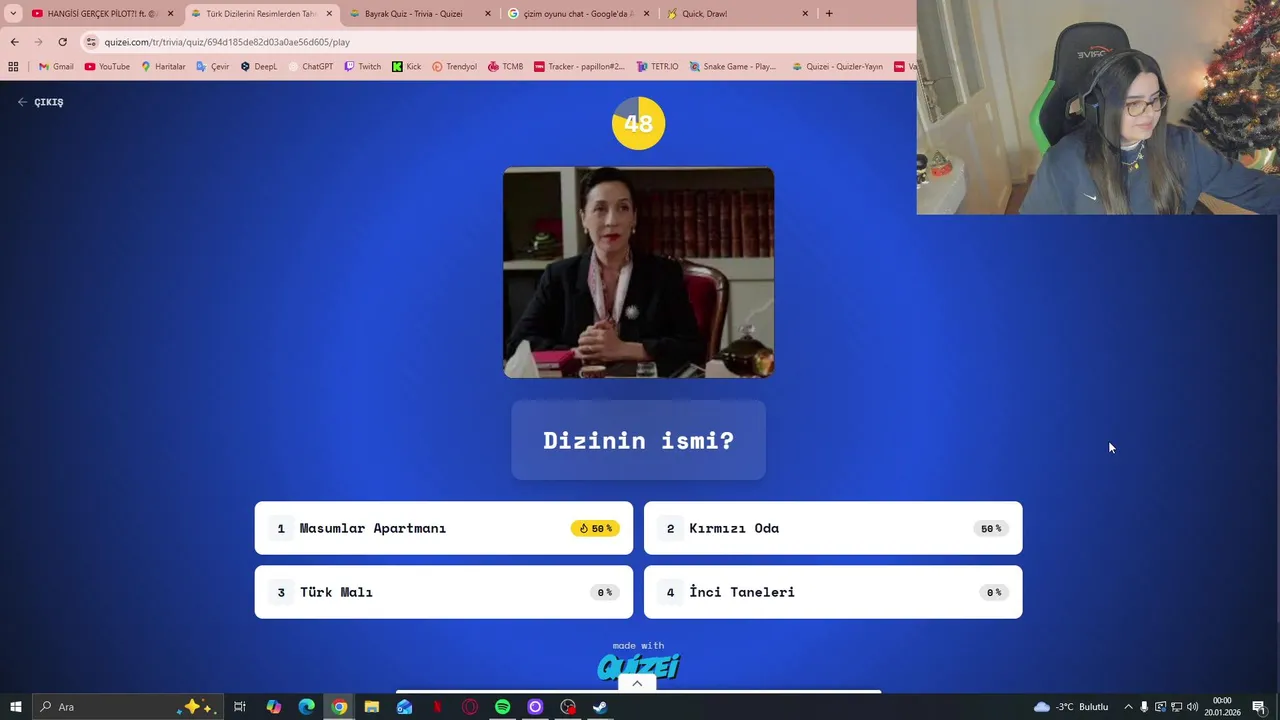Click the Quizei logo link

(638, 666)
